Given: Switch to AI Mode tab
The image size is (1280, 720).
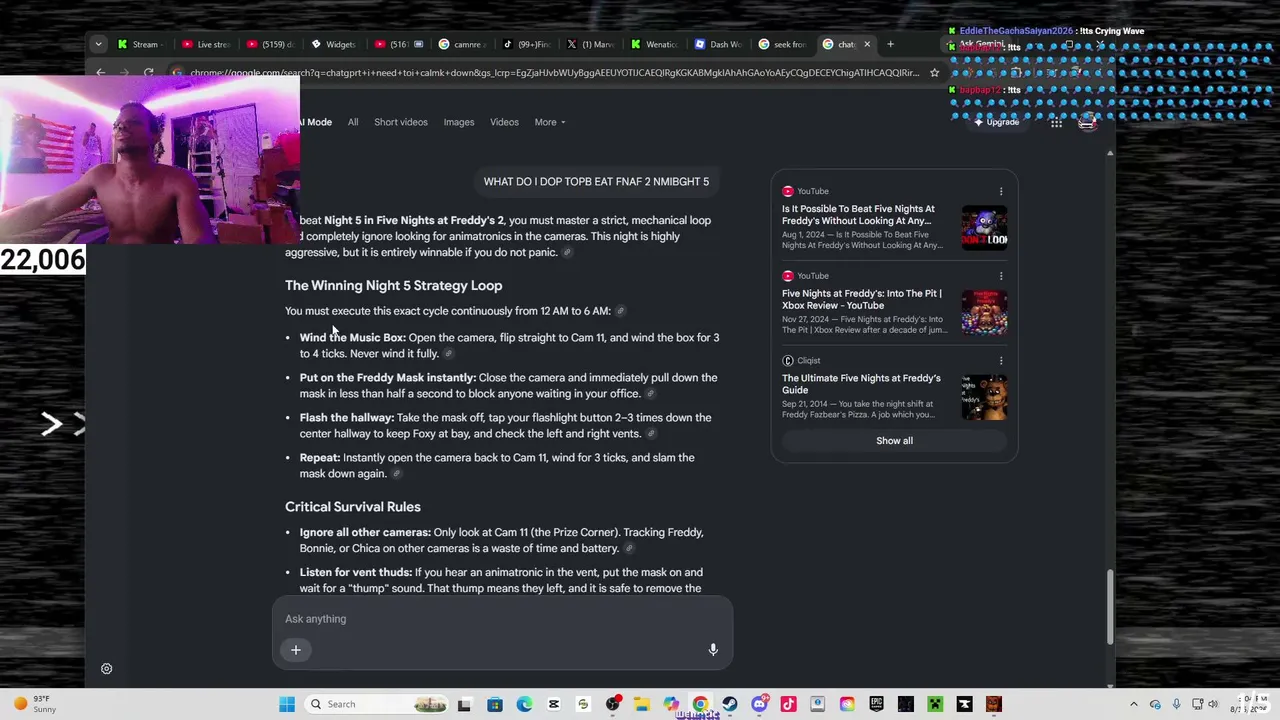Looking at the screenshot, I should (315, 122).
